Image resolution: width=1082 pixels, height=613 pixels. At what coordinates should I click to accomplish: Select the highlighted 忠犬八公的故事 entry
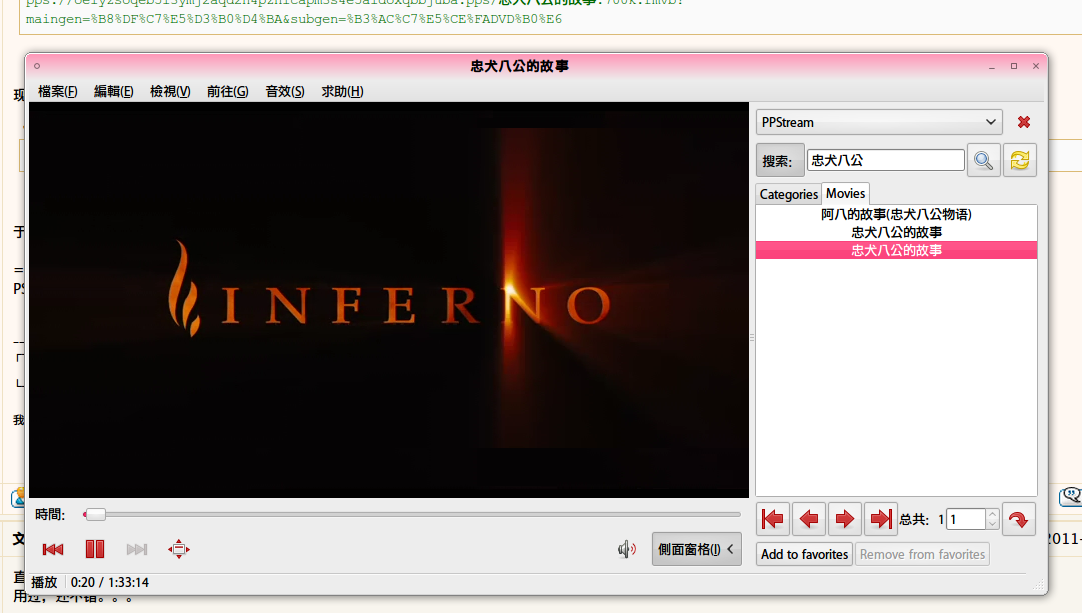point(896,251)
